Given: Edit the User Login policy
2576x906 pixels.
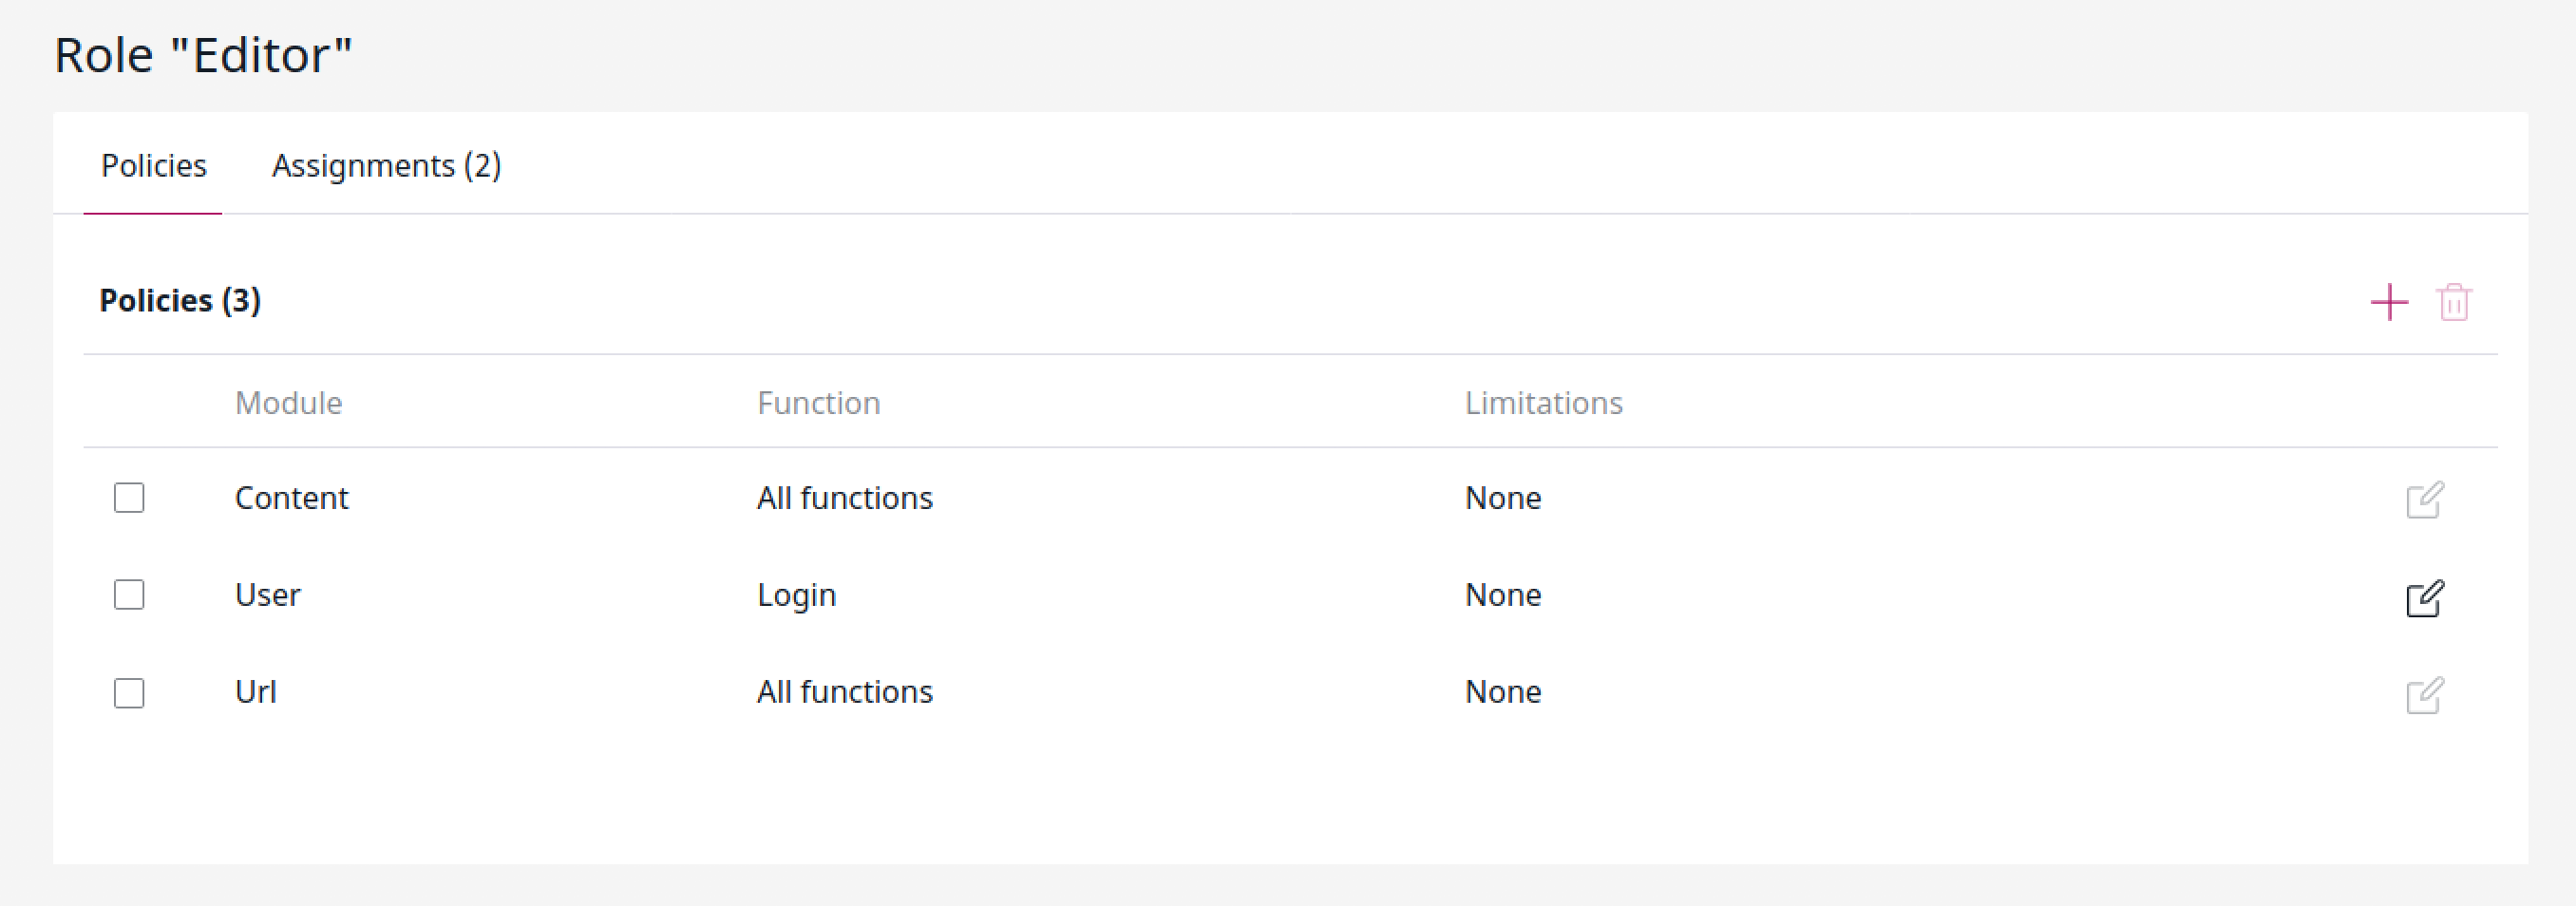Looking at the screenshot, I should point(2425,597).
